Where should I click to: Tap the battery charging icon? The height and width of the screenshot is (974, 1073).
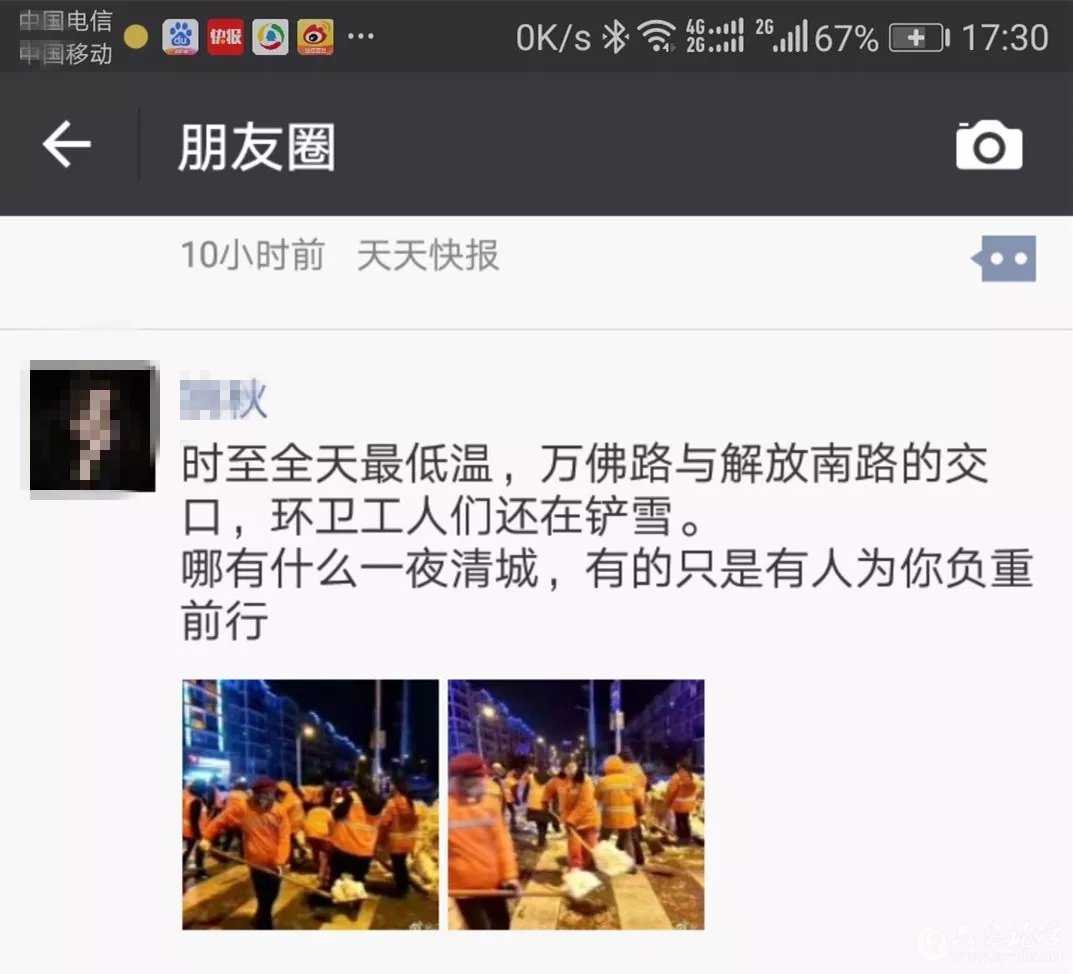(x=919, y=38)
